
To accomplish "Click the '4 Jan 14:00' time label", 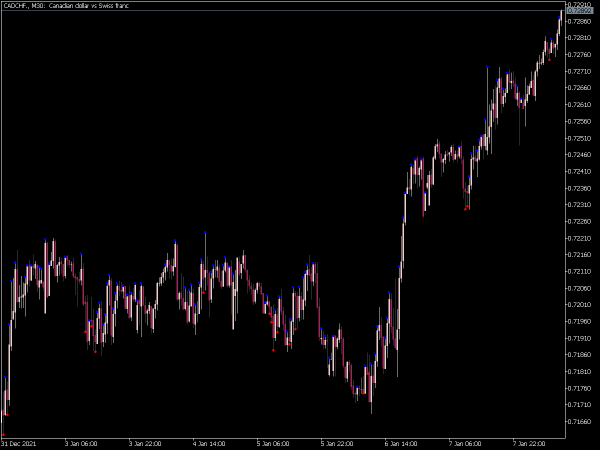I will [209, 444].
